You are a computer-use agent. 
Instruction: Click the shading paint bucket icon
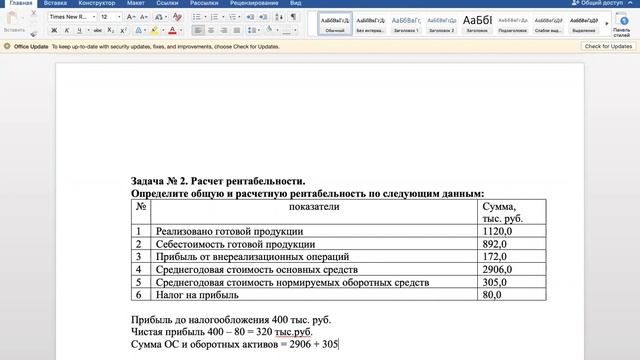[269, 30]
